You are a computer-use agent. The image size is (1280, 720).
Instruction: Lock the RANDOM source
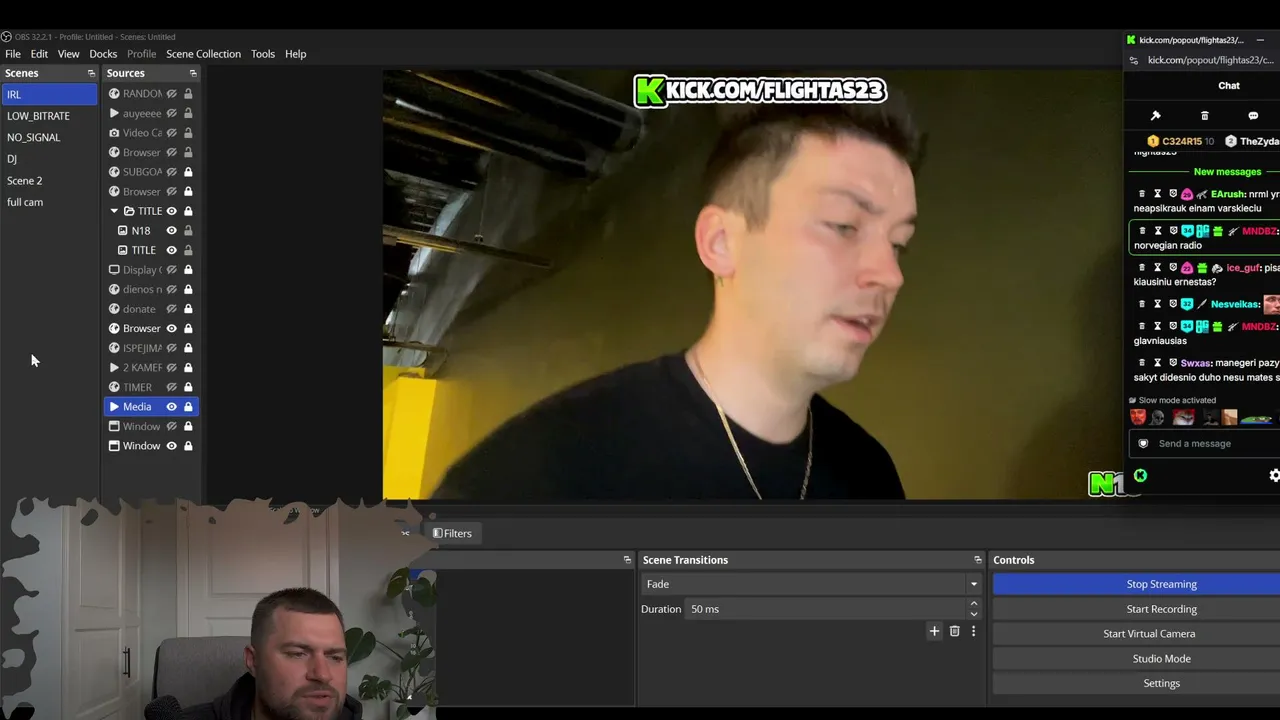pyautogui.click(x=188, y=94)
